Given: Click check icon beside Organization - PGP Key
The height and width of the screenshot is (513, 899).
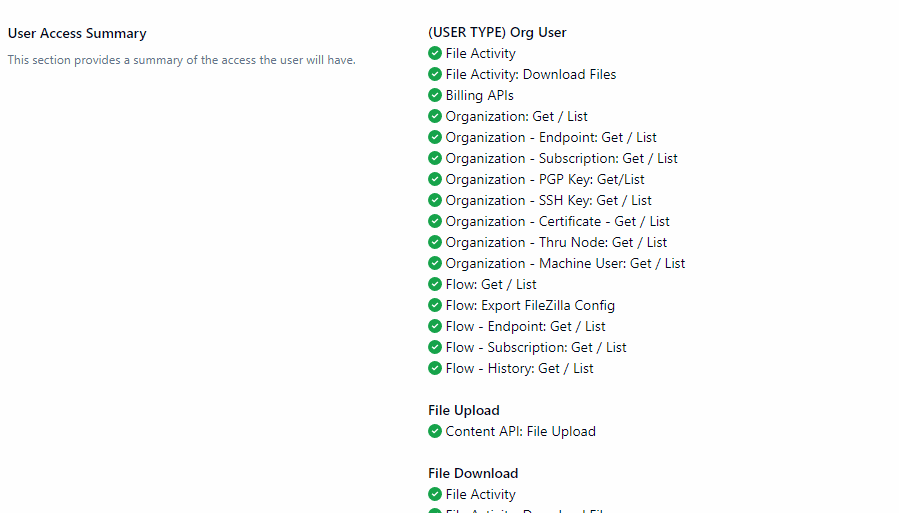Looking at the screenshot, I should [435, 180].
